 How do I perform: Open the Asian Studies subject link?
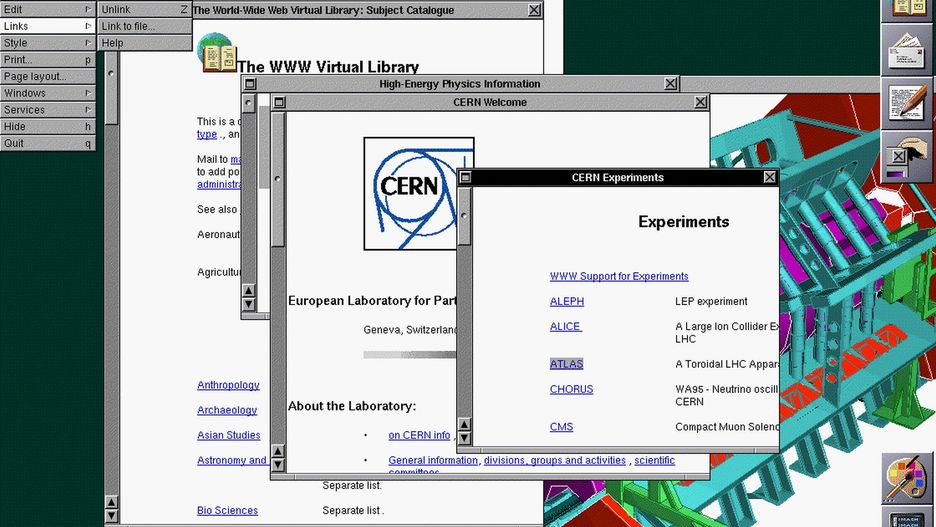tap(229, 435)
